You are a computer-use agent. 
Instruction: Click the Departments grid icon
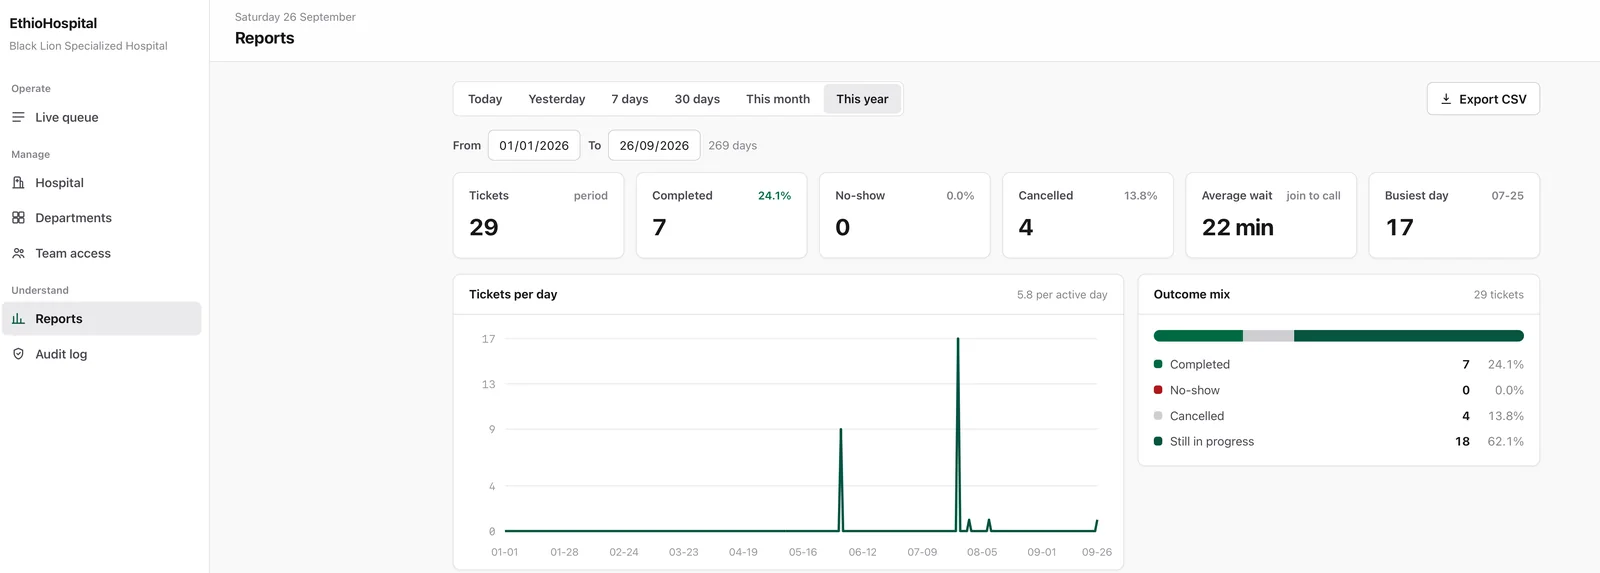click(18, 218)
